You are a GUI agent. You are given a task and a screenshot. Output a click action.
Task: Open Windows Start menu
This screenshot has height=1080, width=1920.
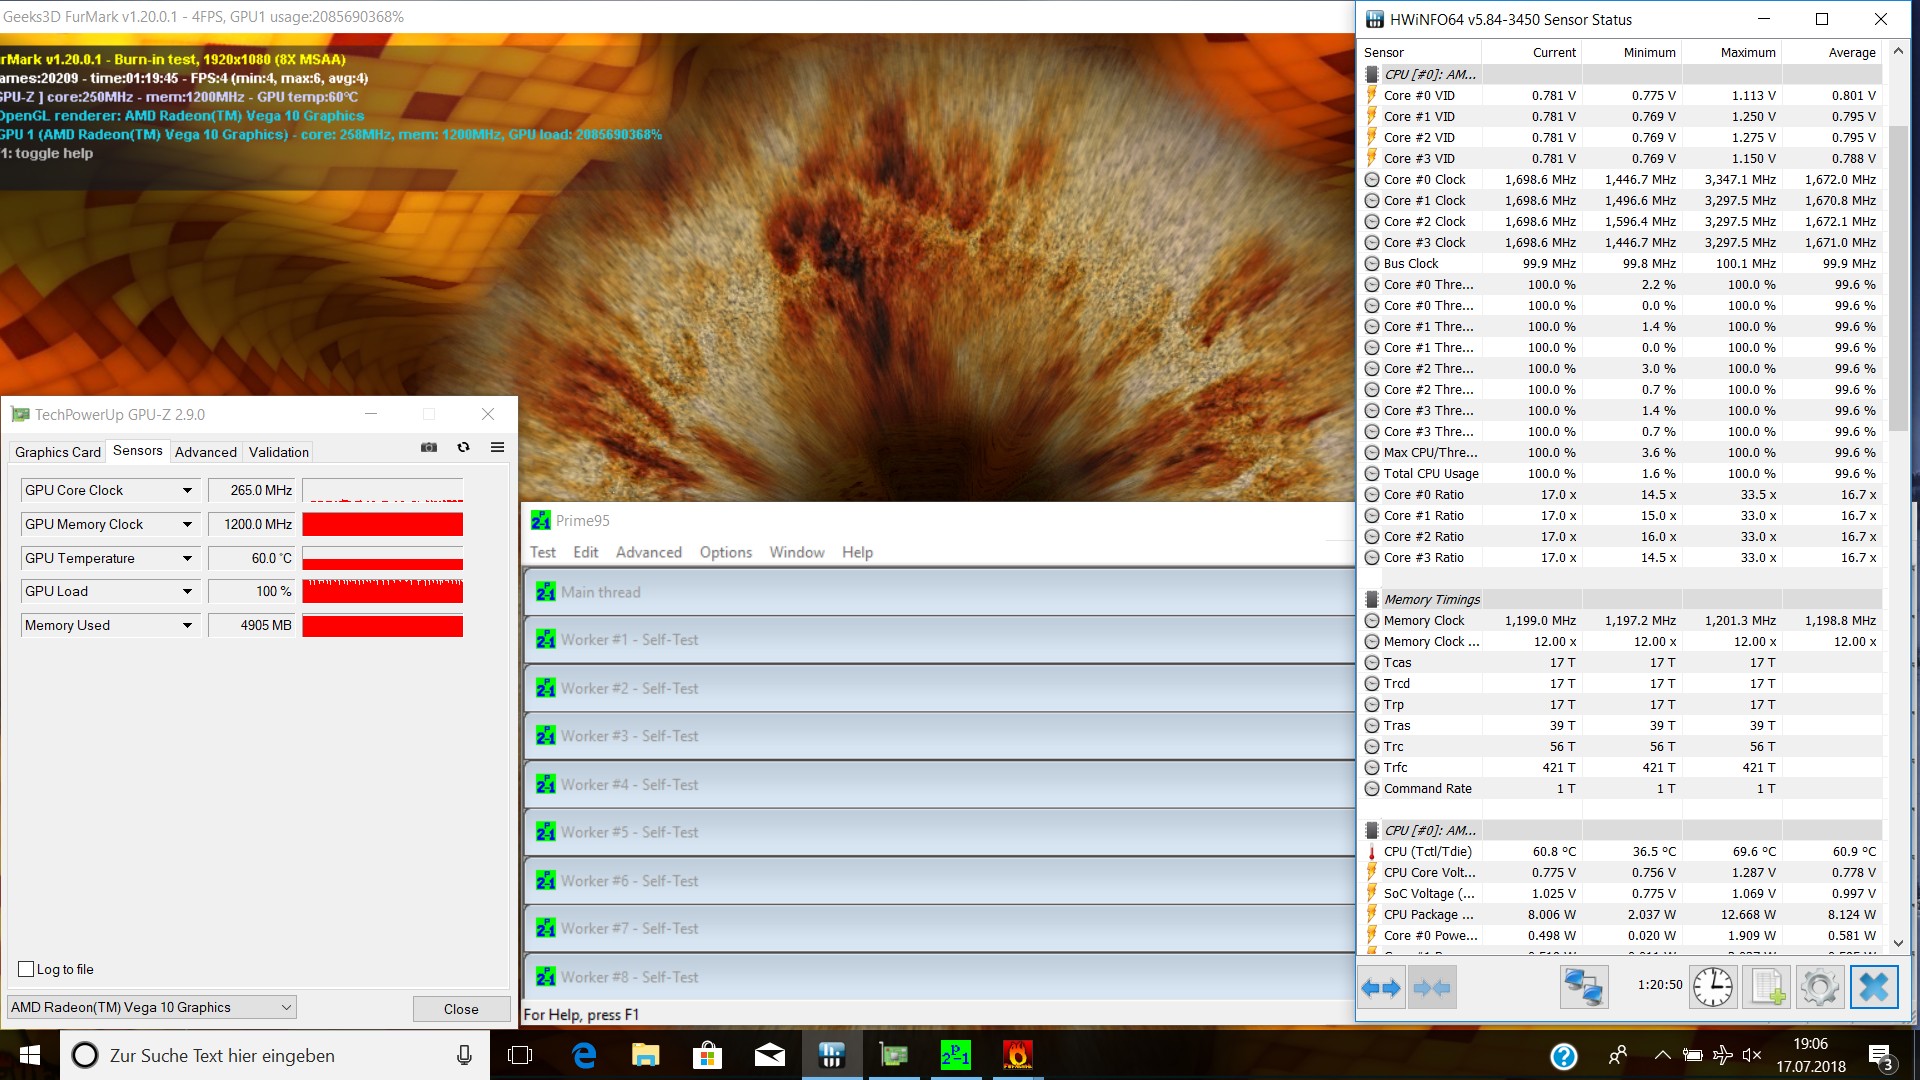coord(29,1055)
